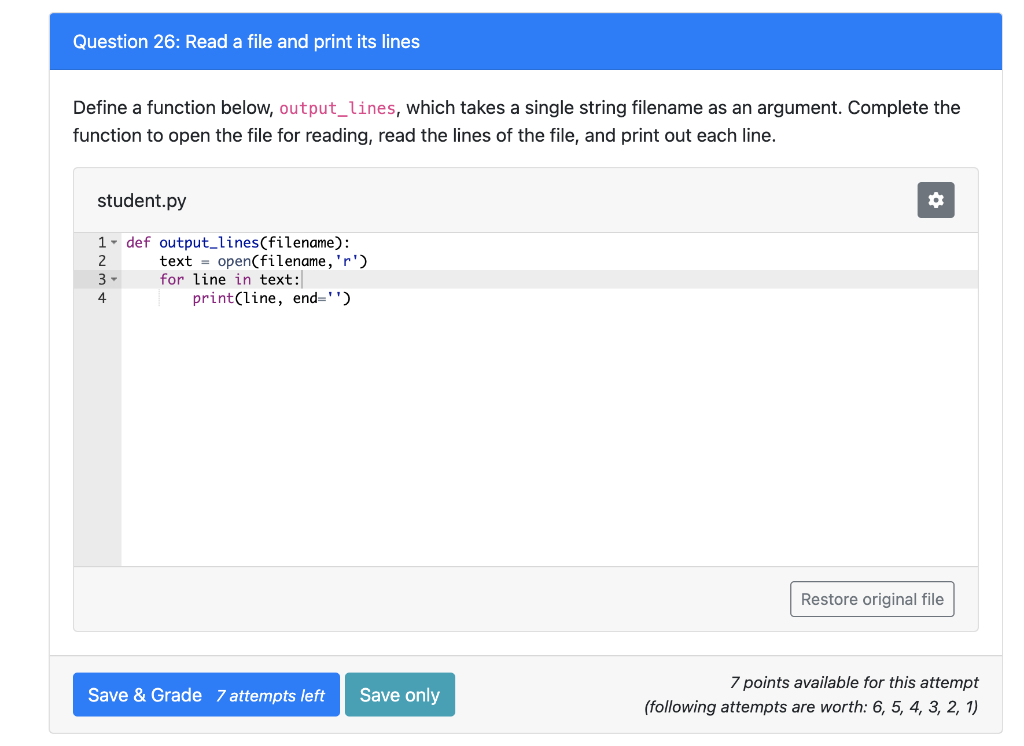This screenshot has width=1024, height=746.
Task: Click the '7 attempts left' label
Action: pos(270,696)
